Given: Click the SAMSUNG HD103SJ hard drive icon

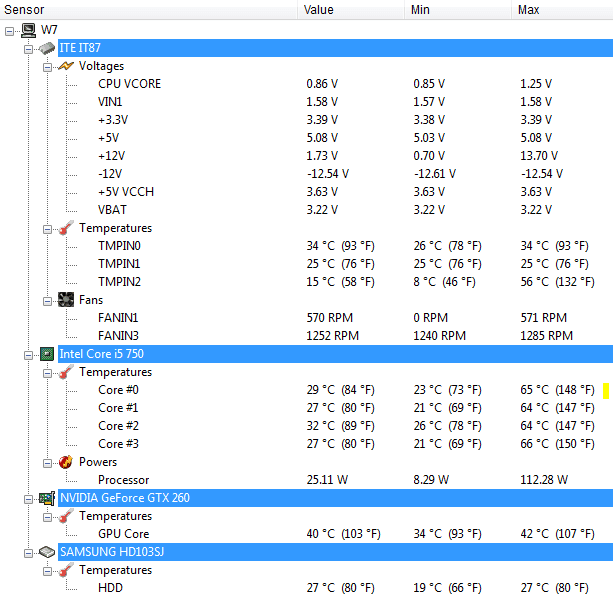Looking at the screenshot, I should click(x=47, y=552).
